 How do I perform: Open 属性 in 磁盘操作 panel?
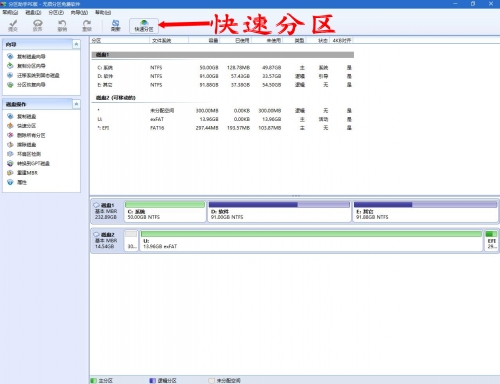[x=17, y=182]
